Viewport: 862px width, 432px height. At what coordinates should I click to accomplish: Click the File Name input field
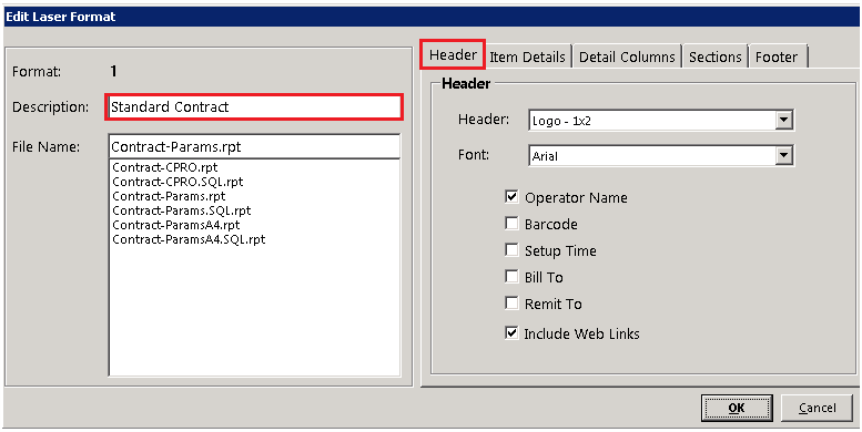point(254,147)
